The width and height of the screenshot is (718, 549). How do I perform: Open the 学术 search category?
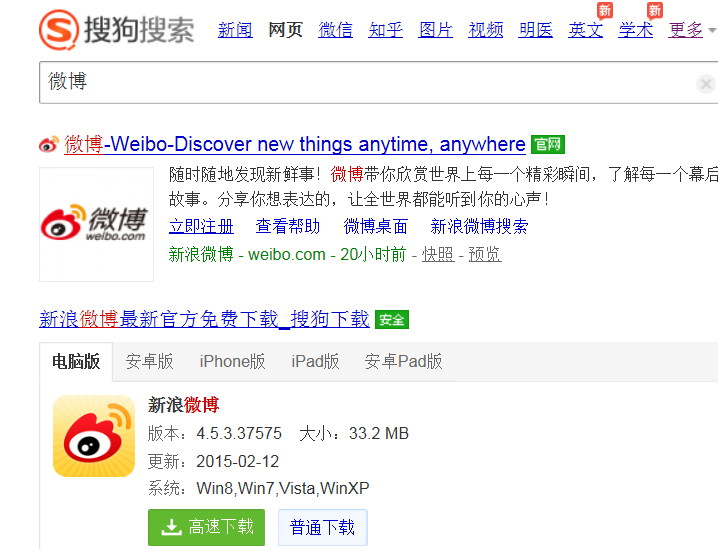point(635,30)
